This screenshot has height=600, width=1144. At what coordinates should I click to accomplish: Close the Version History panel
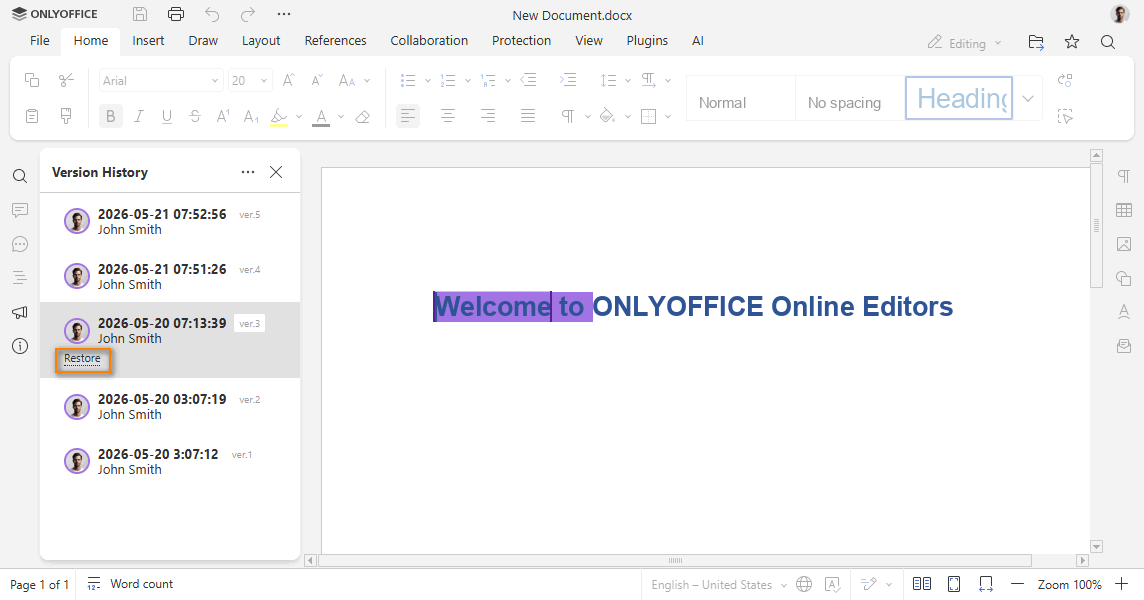276,172
